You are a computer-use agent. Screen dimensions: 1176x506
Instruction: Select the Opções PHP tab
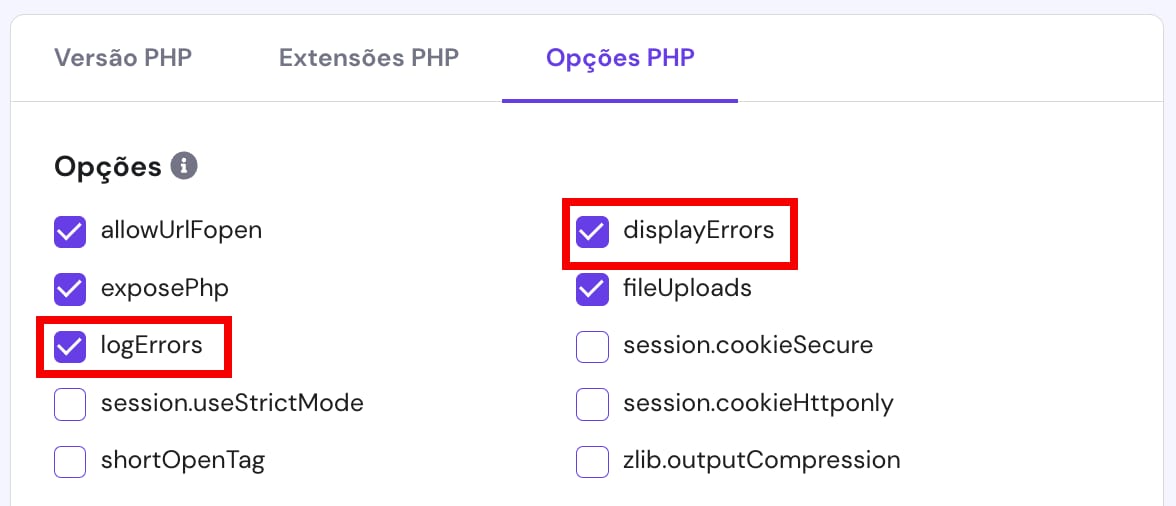pyautogui.click(x=620, y=57)
